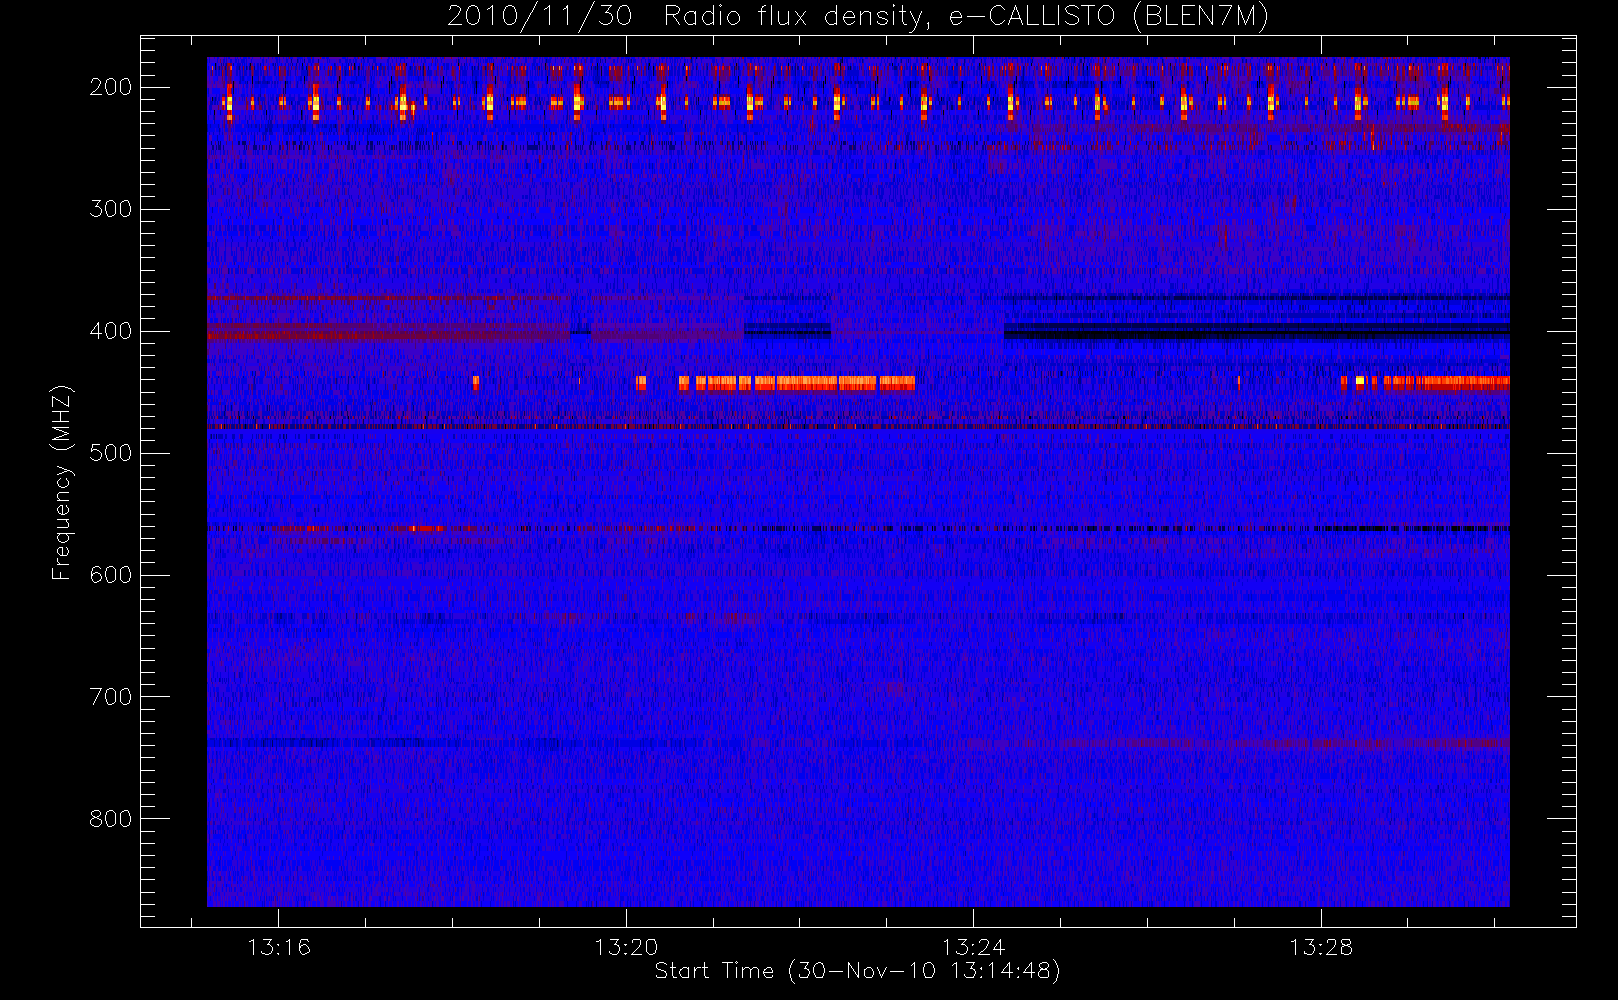Click the 13:20 time tick label
This screenshot has height=1000, width=1618.
[x=626, y=947]
